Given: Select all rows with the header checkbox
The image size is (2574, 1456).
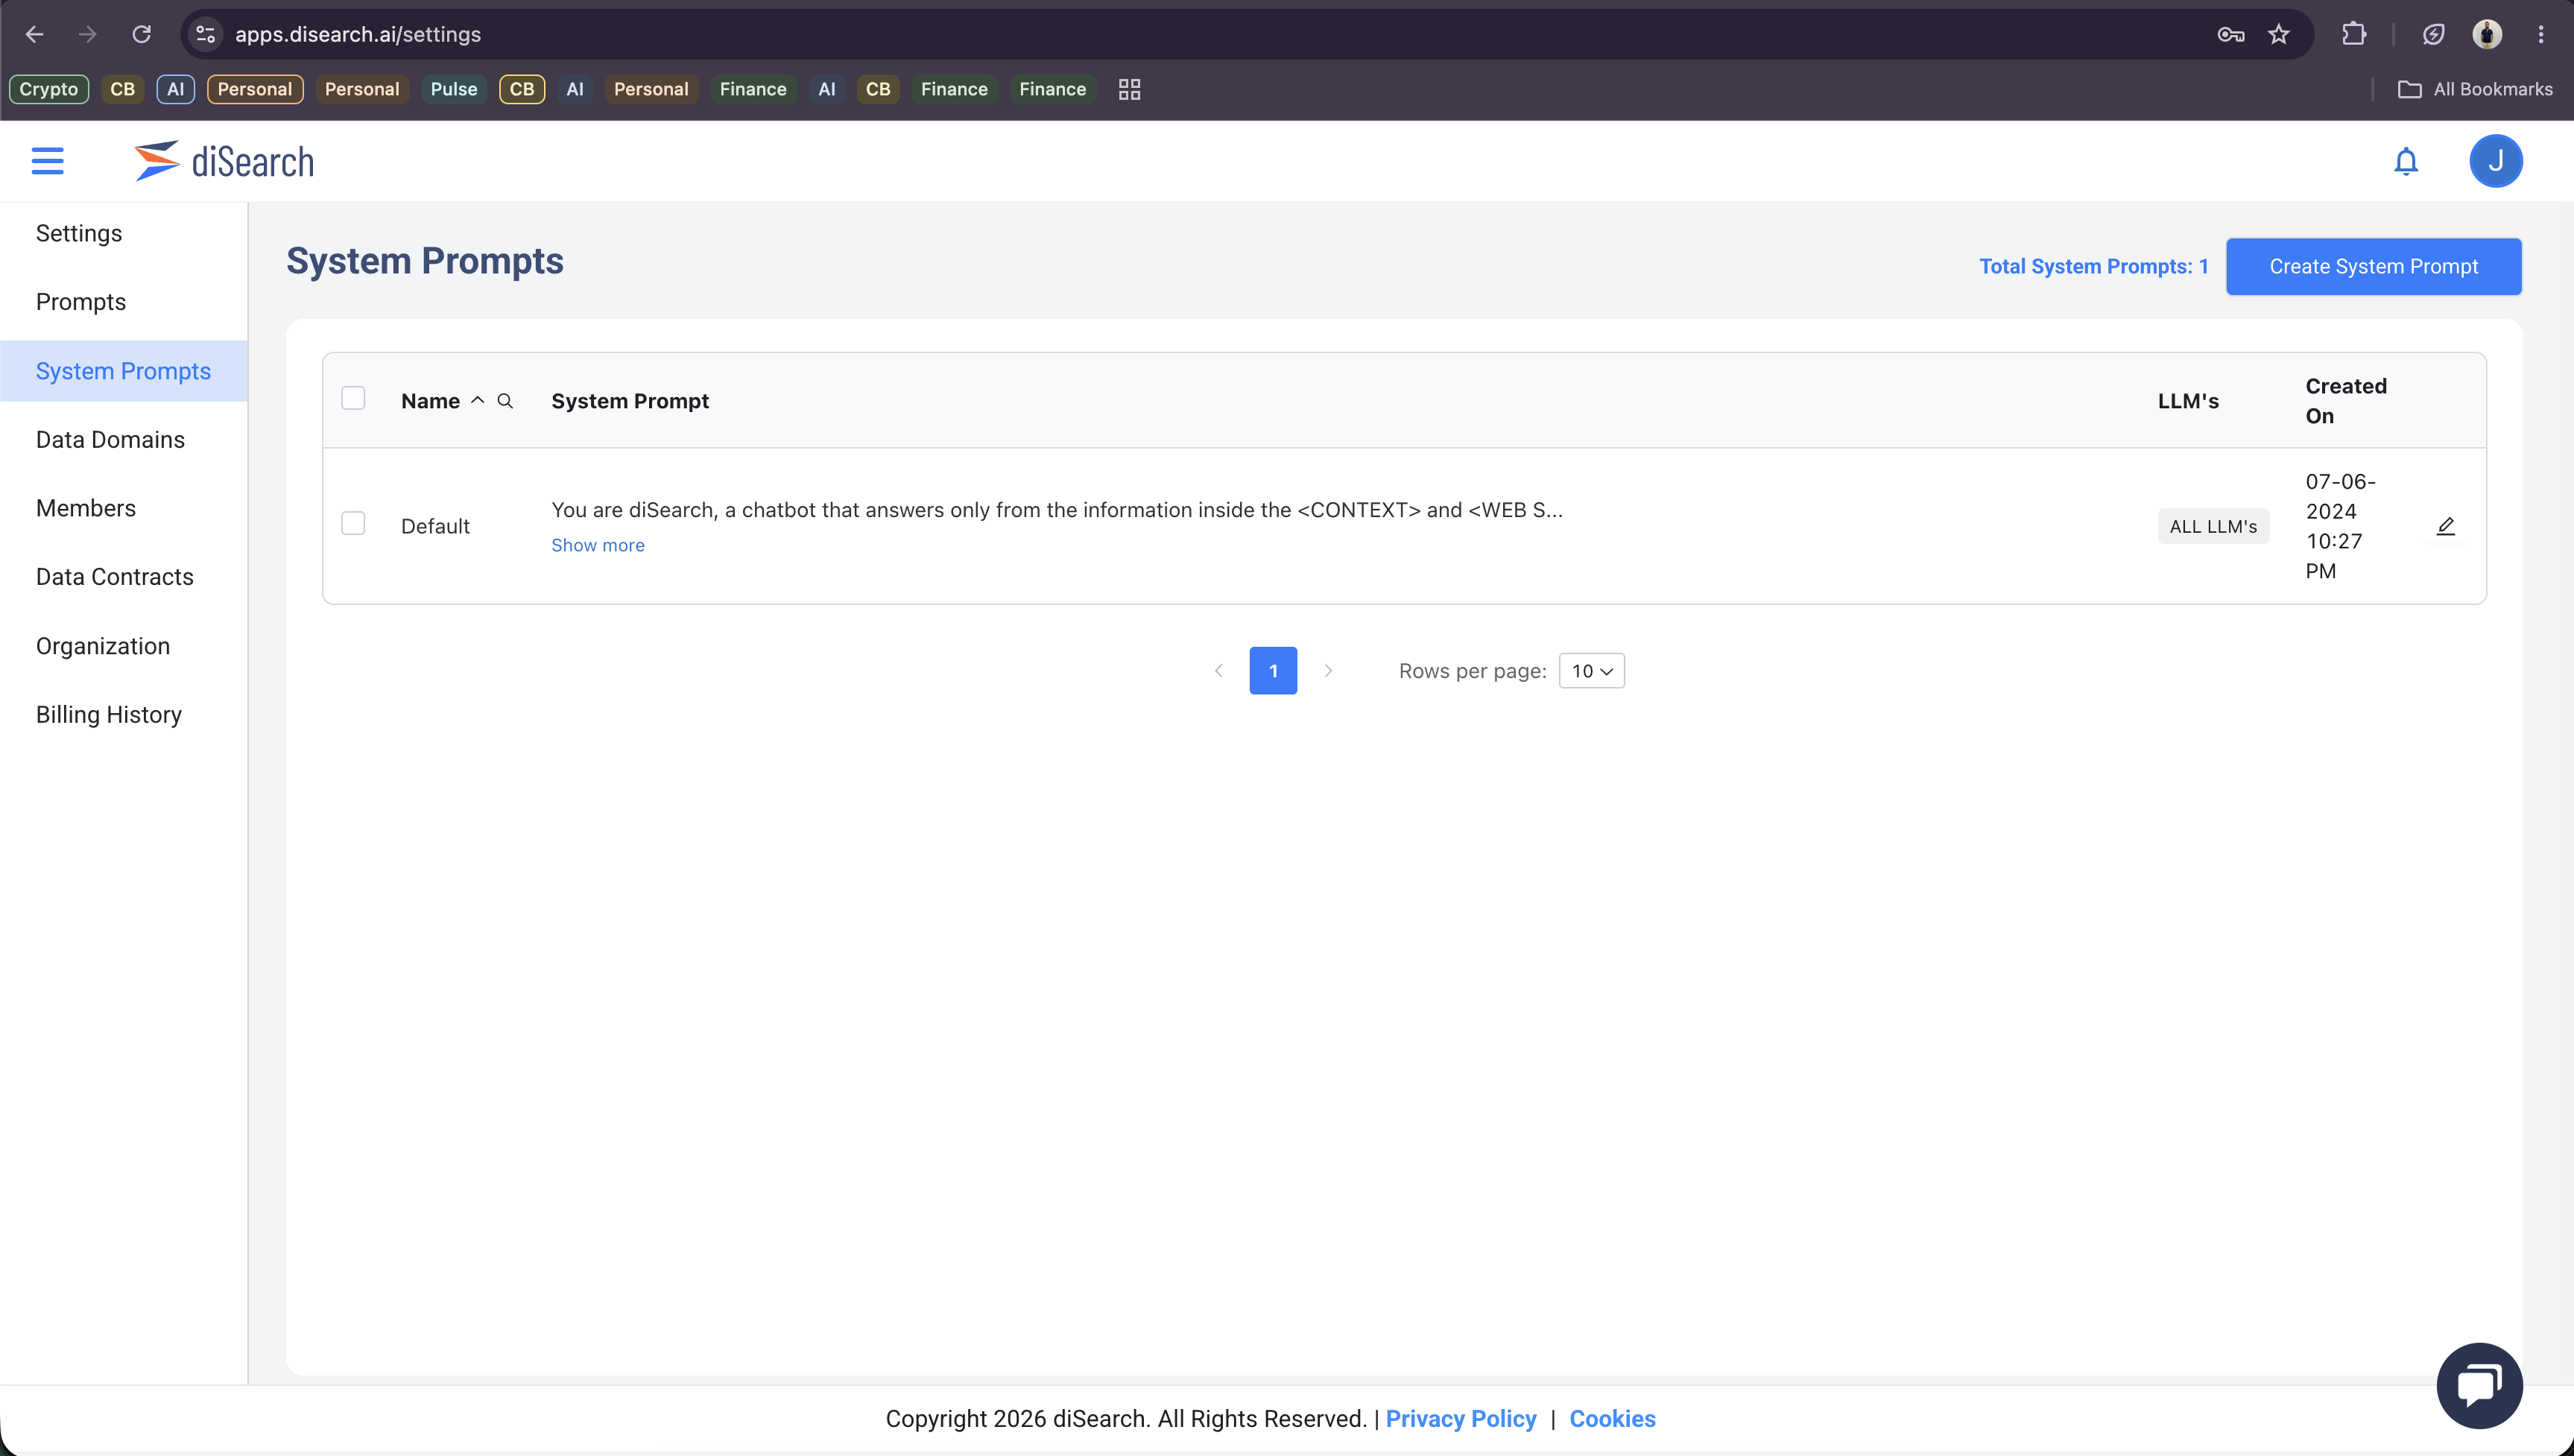Looking at the screenshot, I should coord(353,398).
